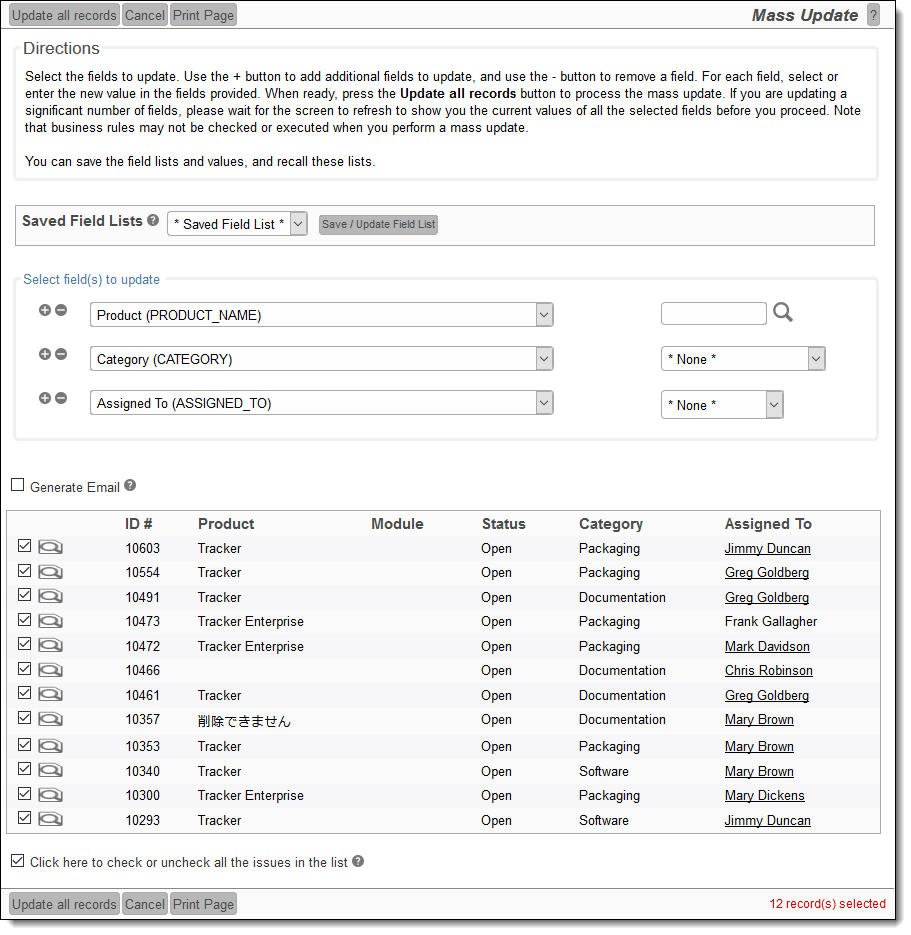Screen dimensions: 911x935
Task: Open quick view icon for issue 10472
Action: point(51,646)
